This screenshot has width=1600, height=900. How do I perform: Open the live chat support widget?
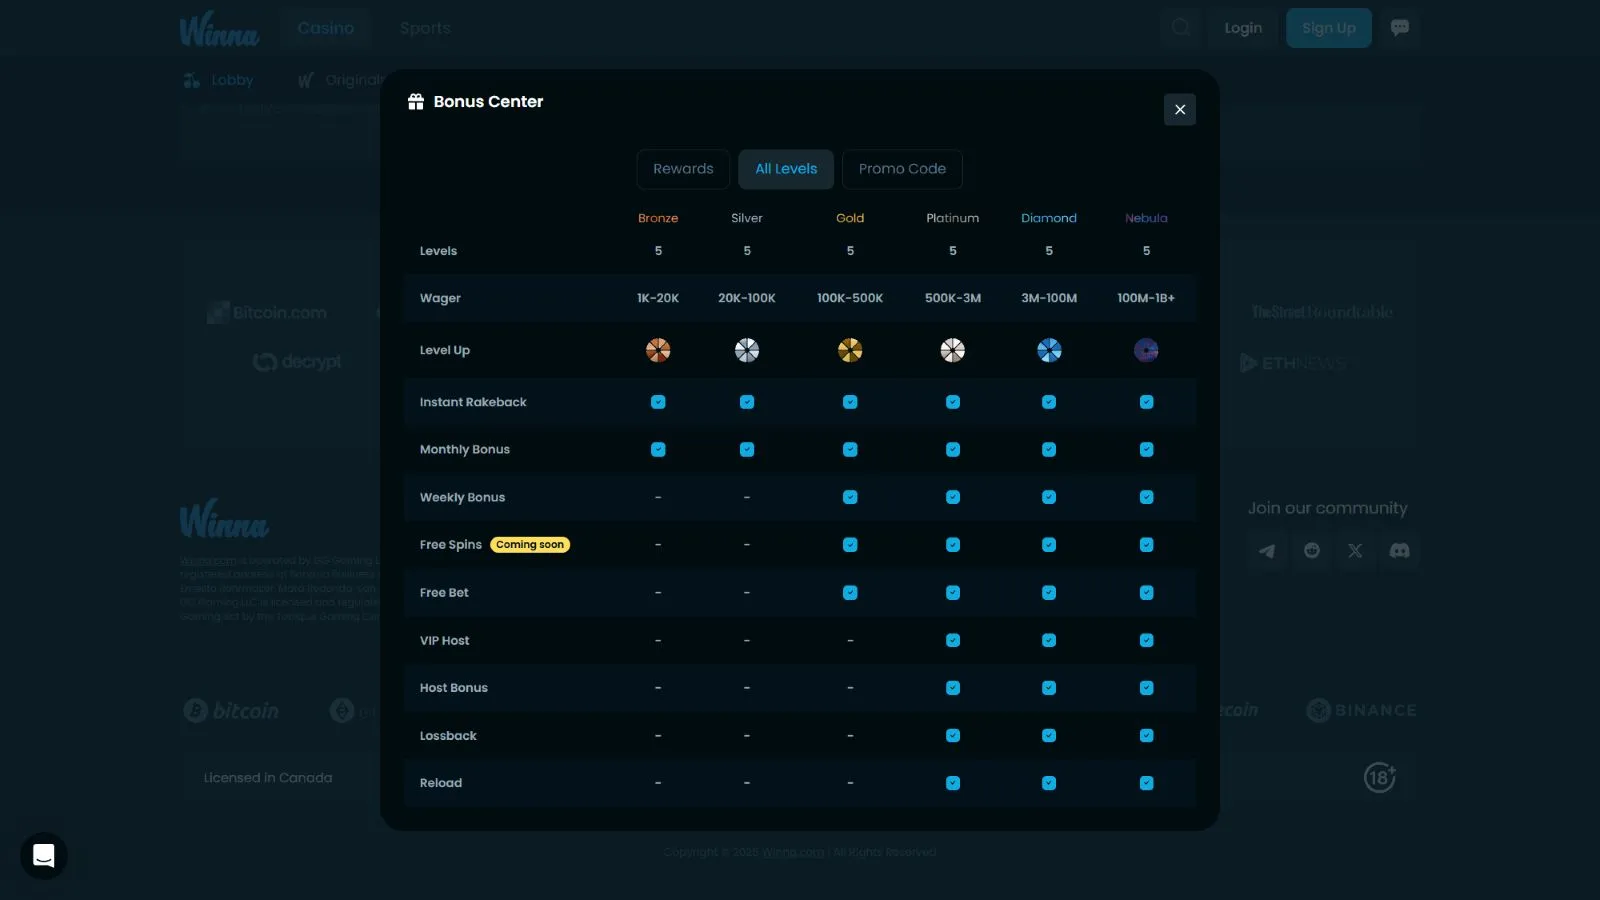pyautogui.click(x=44, y=856)
